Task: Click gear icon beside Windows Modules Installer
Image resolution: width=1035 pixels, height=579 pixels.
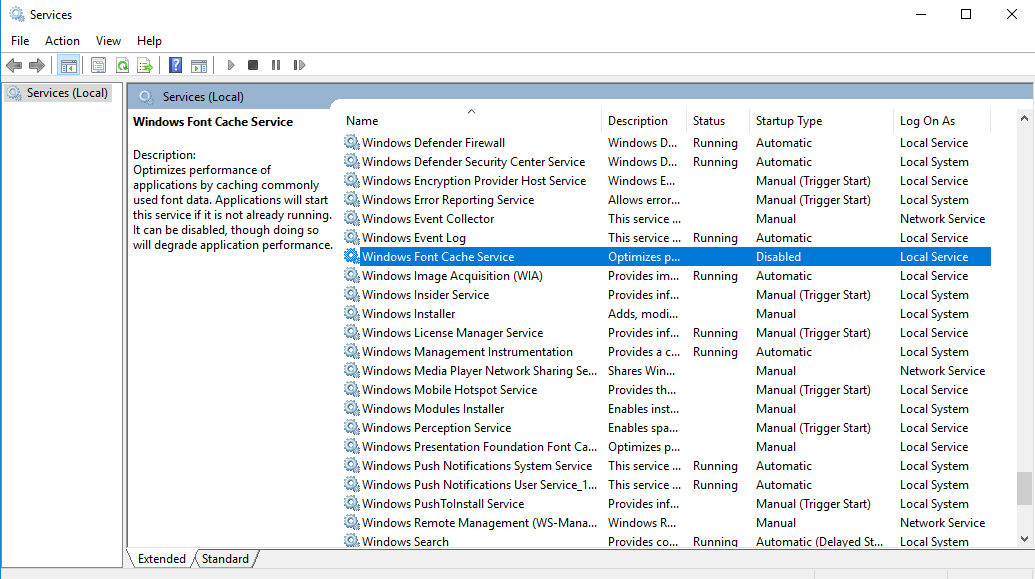Action: click(x=352, y=408)
